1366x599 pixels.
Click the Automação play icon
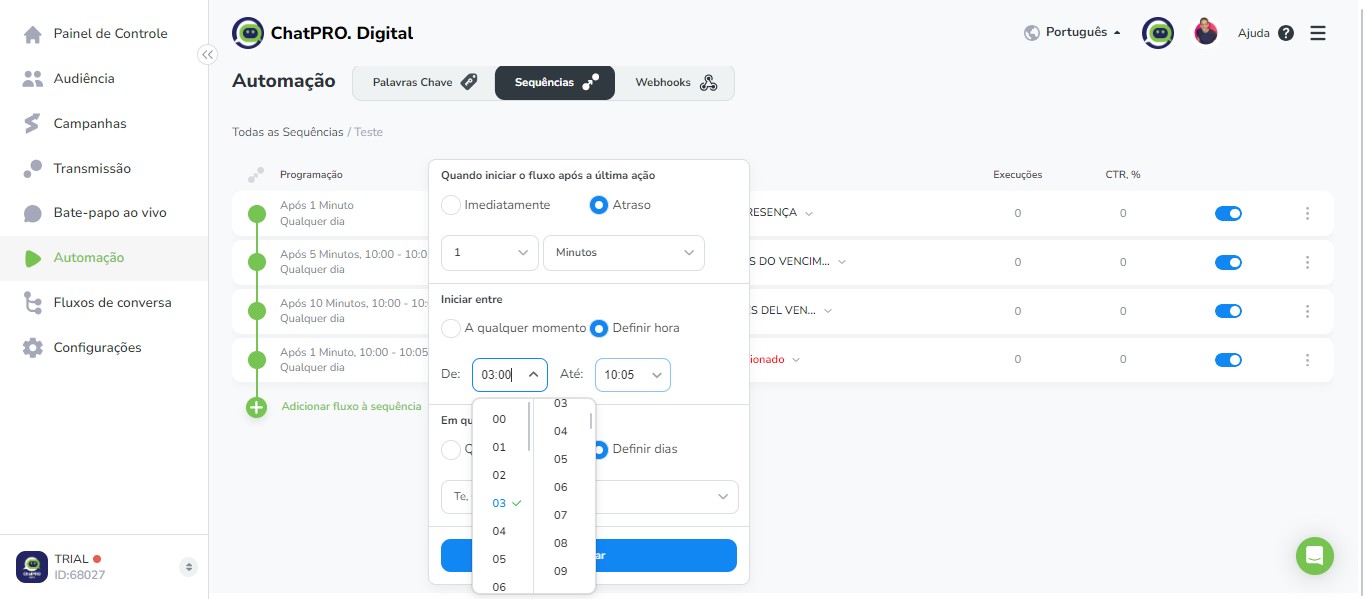tap(33, 258)
